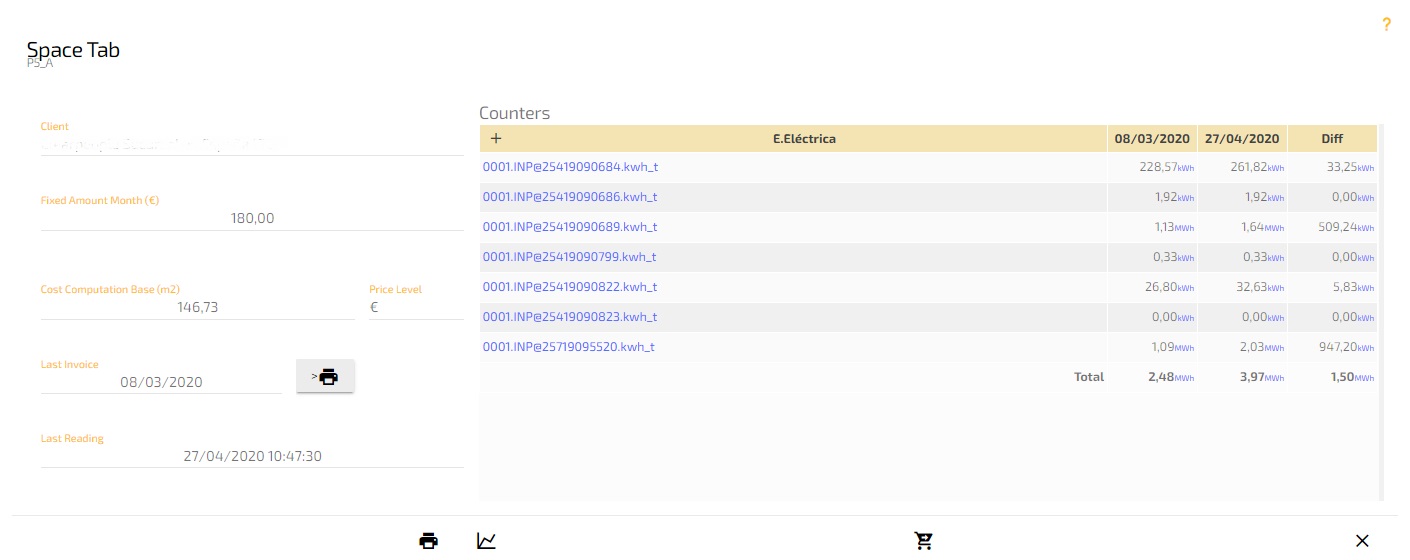
Task: Click the yellow help question mark icon
Action: click(x=1386, y=25)
